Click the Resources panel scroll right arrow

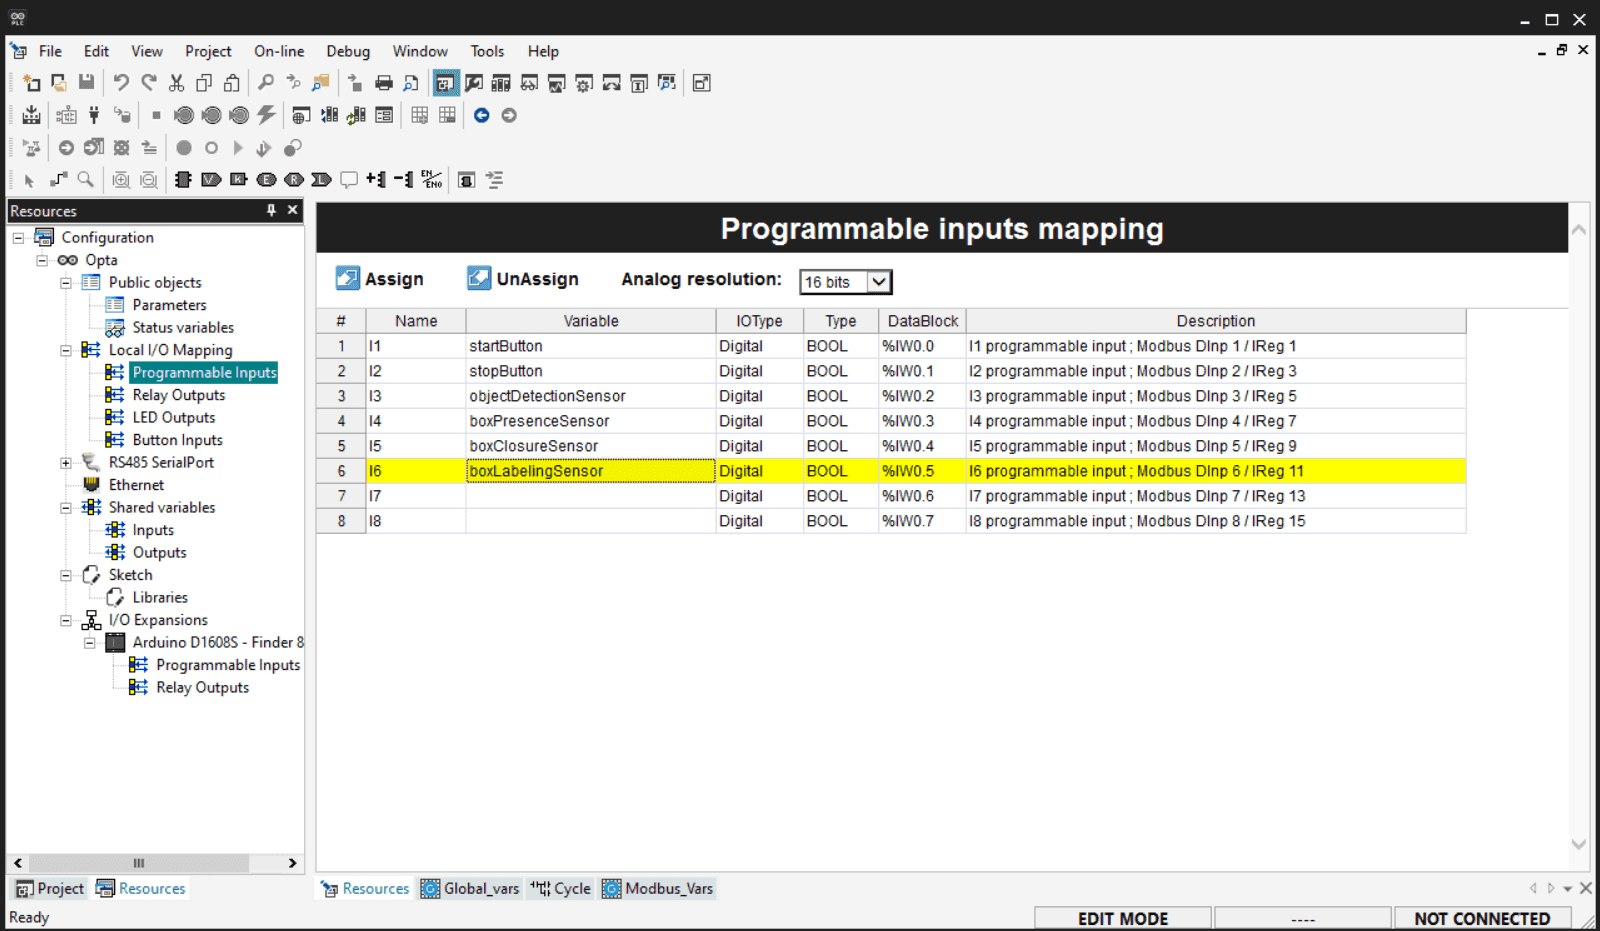[x=292, y=863]
